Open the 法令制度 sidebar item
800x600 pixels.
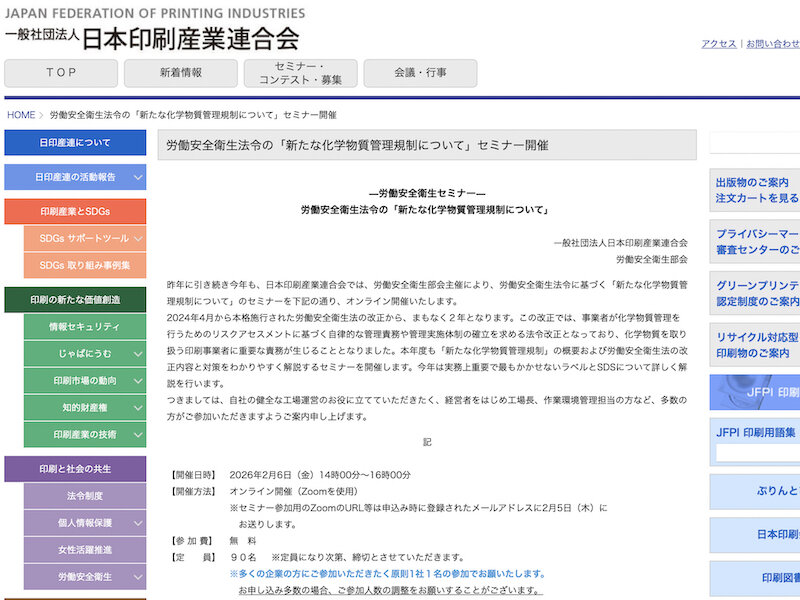point(84,495)
